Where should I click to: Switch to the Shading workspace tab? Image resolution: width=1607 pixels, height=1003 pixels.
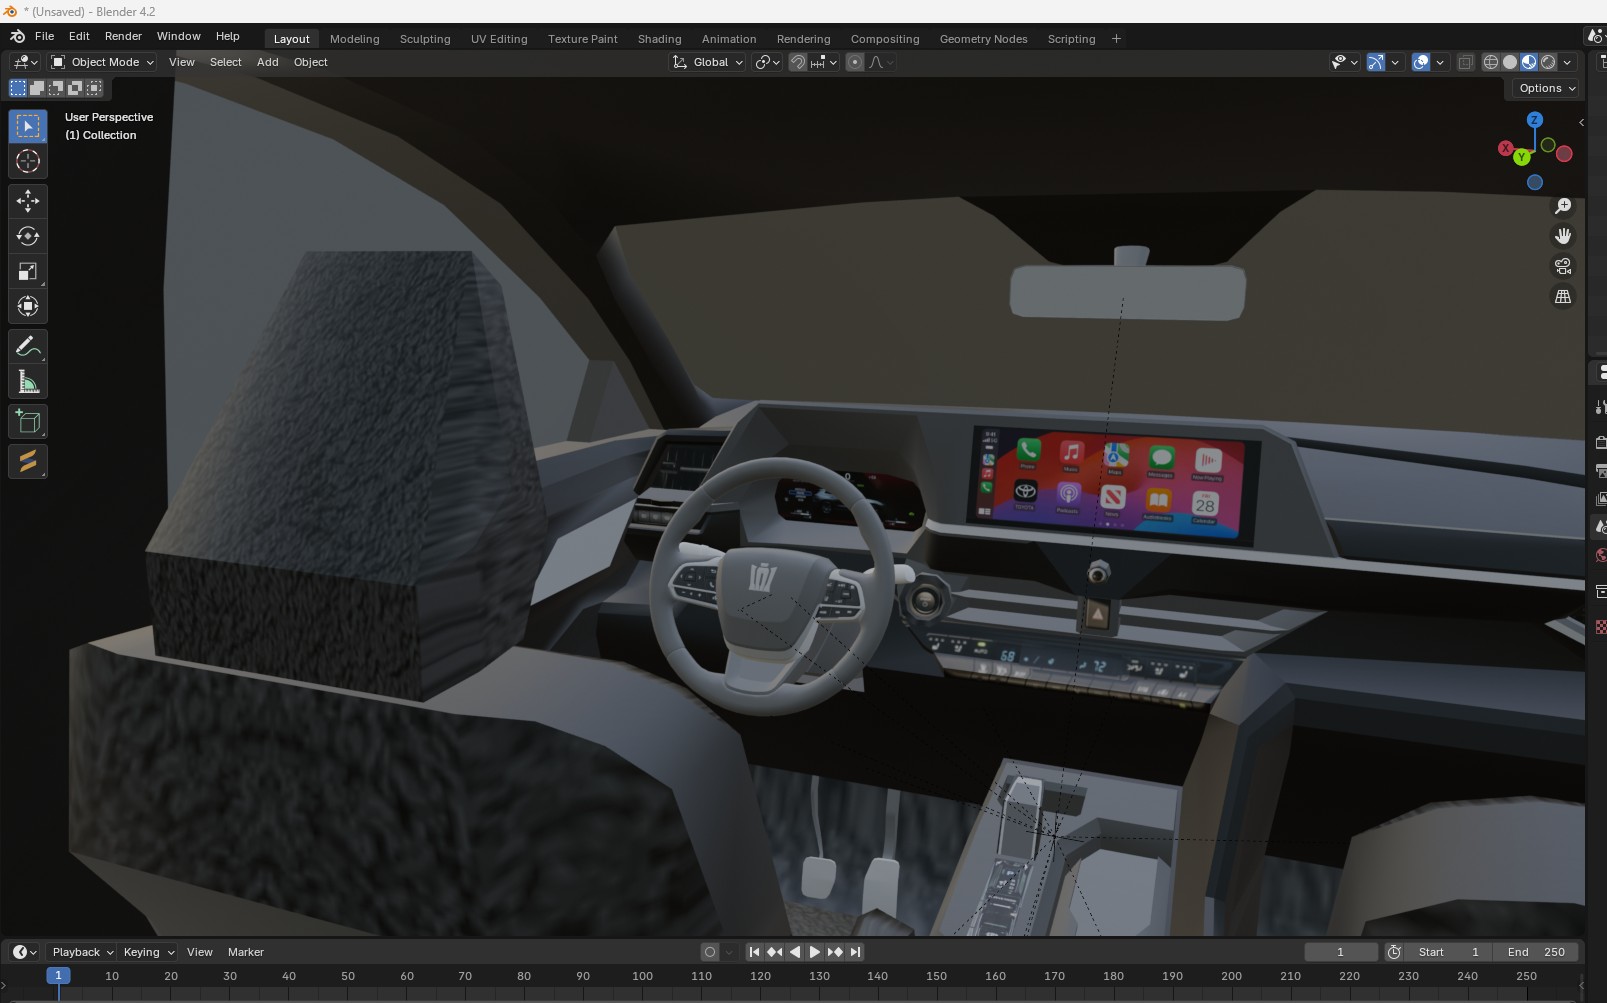pyautogui.click(x=659, y=39)
